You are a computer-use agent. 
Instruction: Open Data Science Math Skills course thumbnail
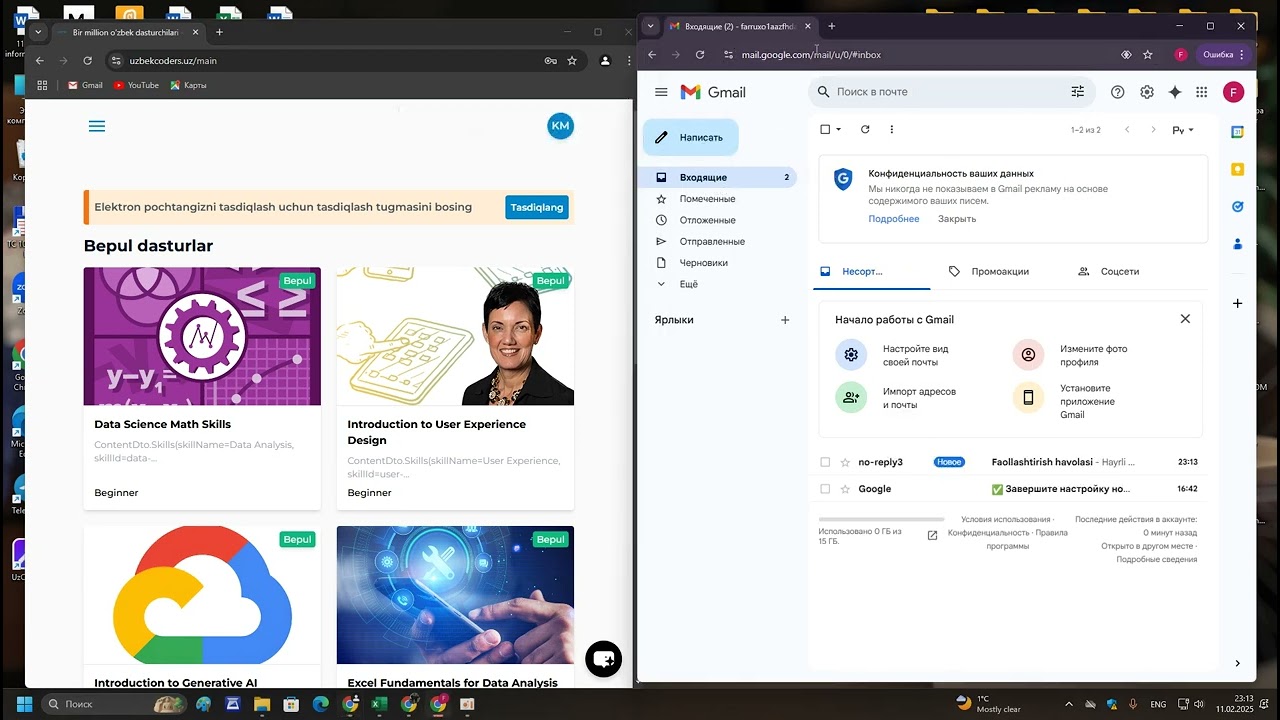click(202, 336)
